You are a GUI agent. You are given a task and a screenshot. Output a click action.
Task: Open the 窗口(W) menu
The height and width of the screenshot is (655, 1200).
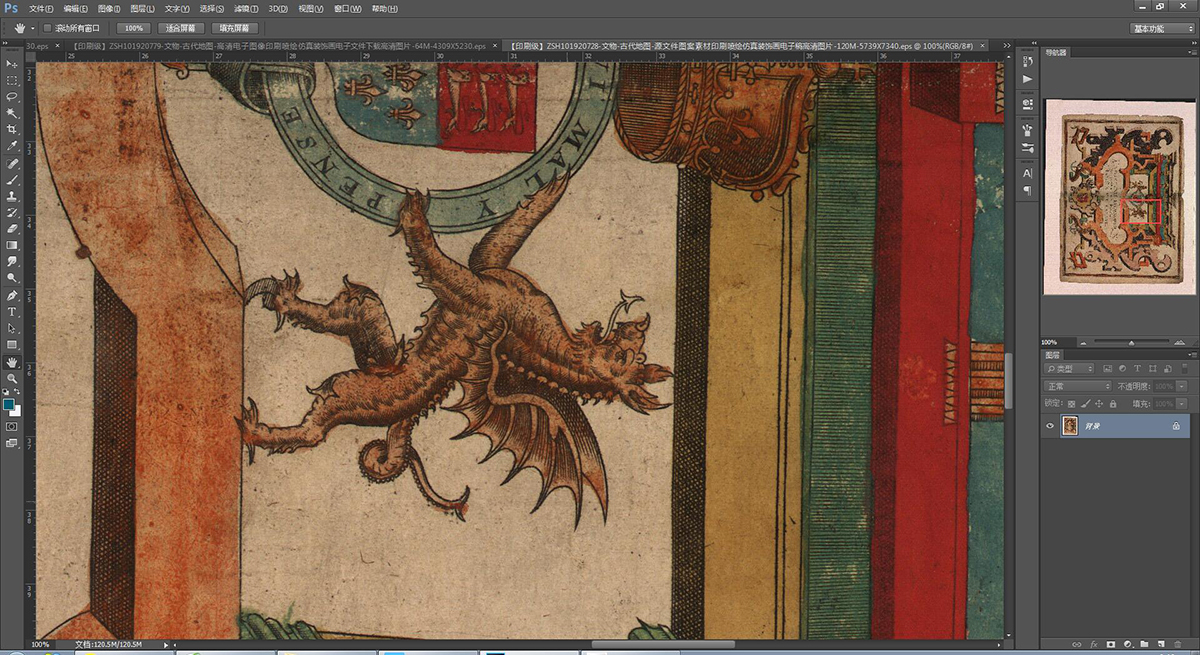(x=348, y=8)
